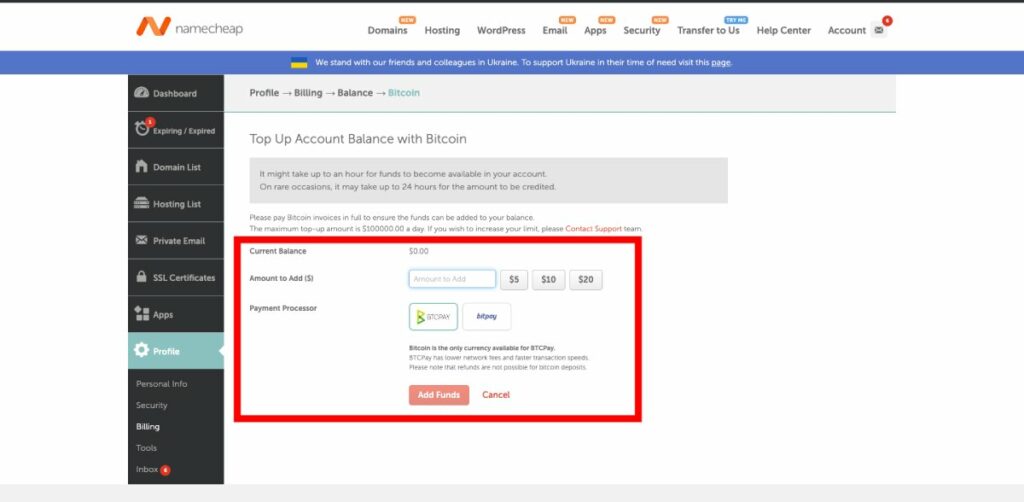Click the SSL Certificates lock icon
1024x502 pixels.
pyautogui.click(x=141, y=277)
